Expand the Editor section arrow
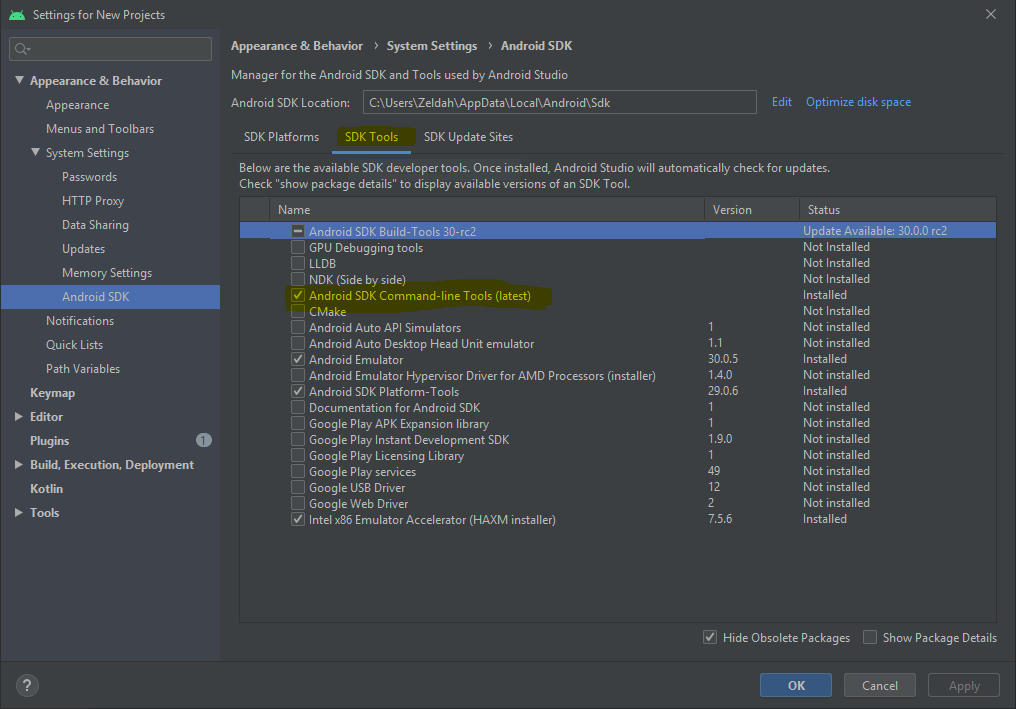1016x709 pixels. [19, 417]
